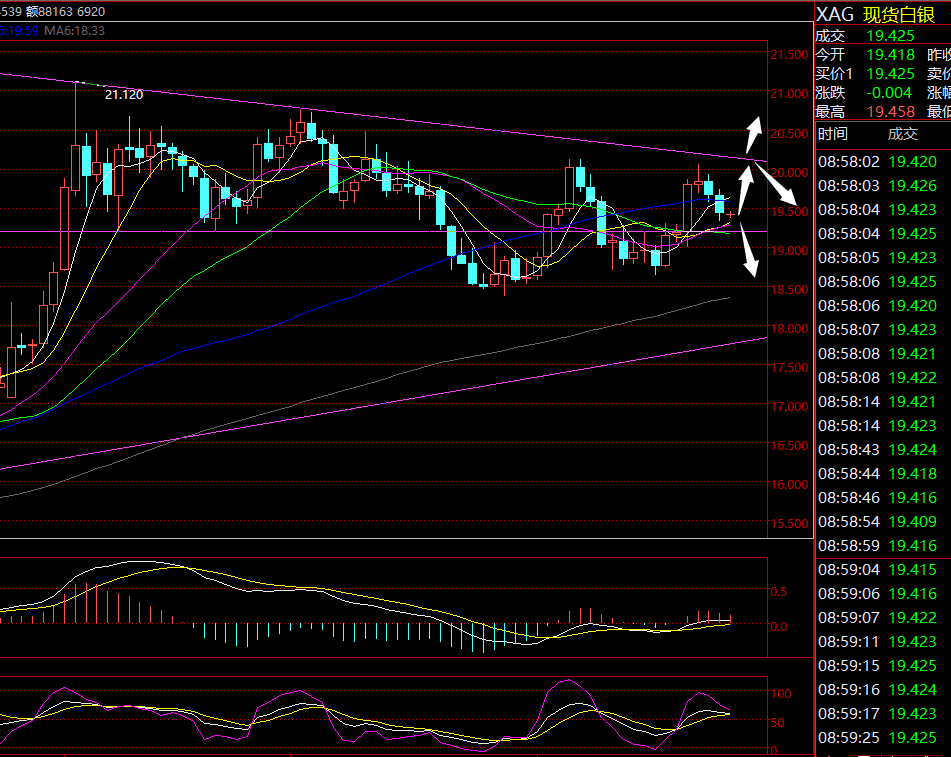Click the MACD 0.0 axis label
This screenshot has height=757, width=951.
pos(779,626)
